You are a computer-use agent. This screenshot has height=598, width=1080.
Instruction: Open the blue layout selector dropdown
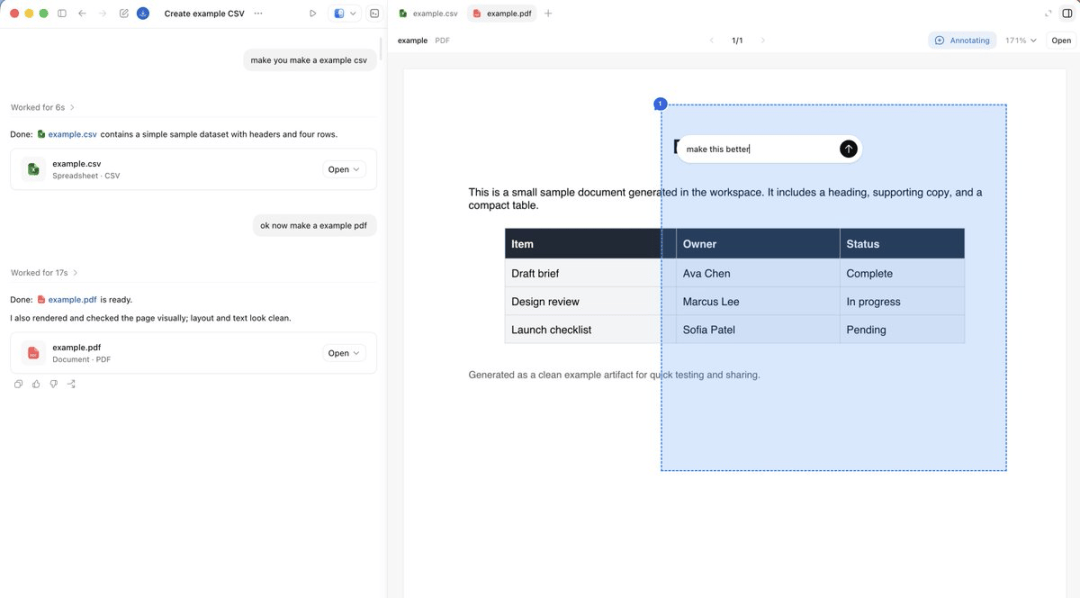(345, 13)
